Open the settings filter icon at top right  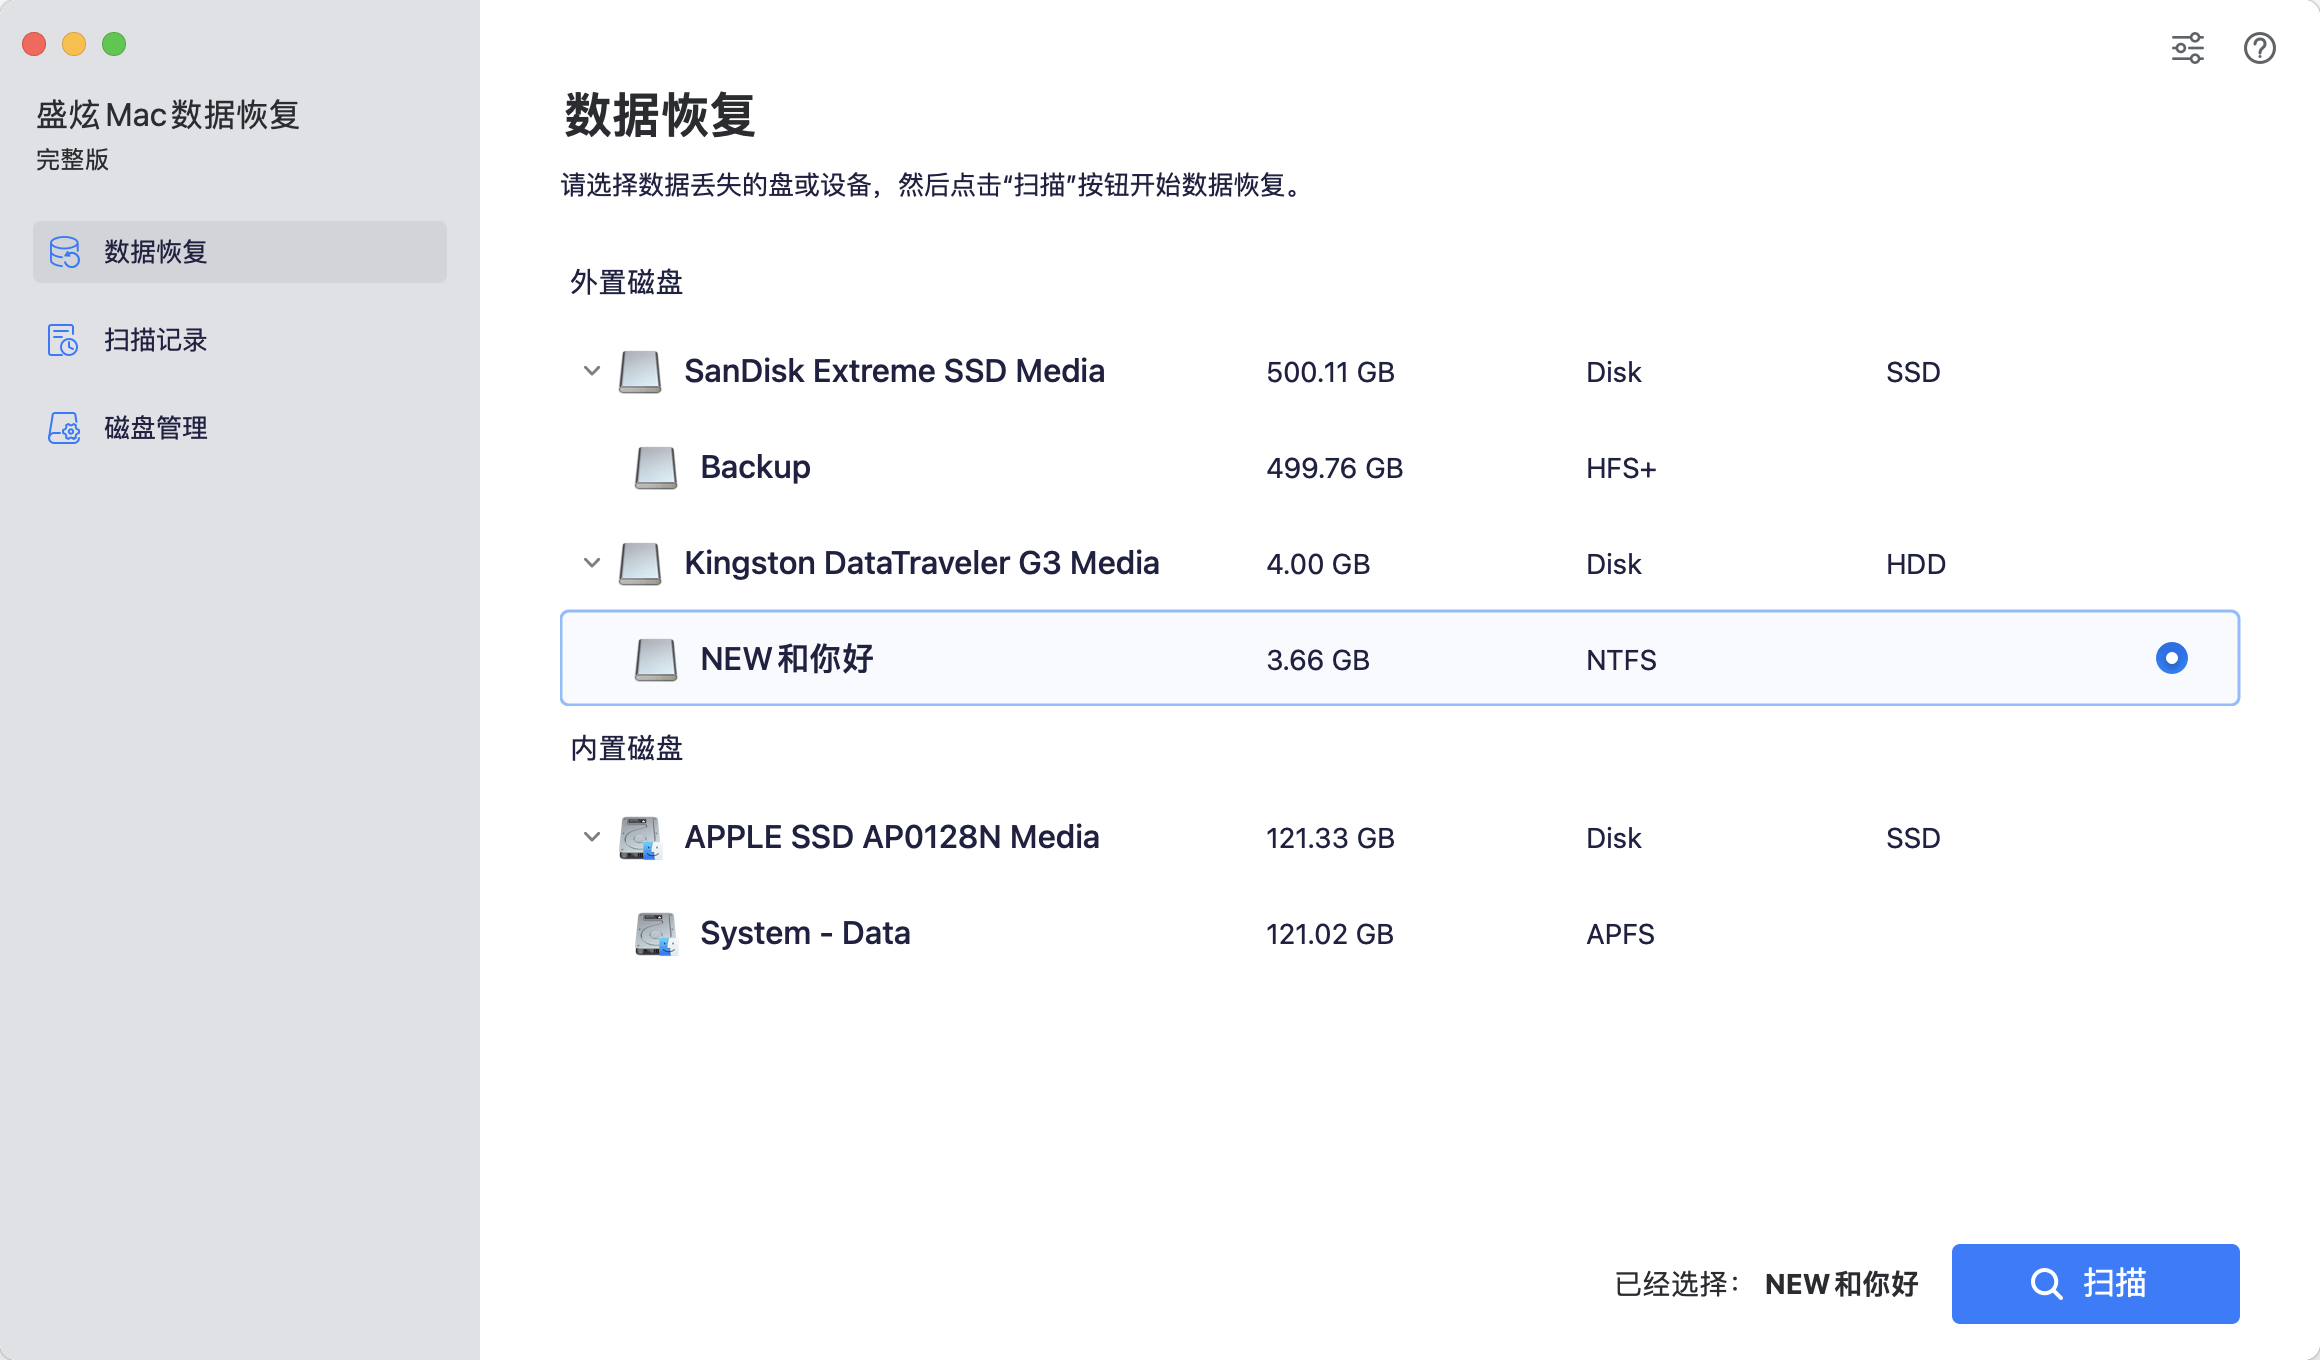[x=2188, y=48]
